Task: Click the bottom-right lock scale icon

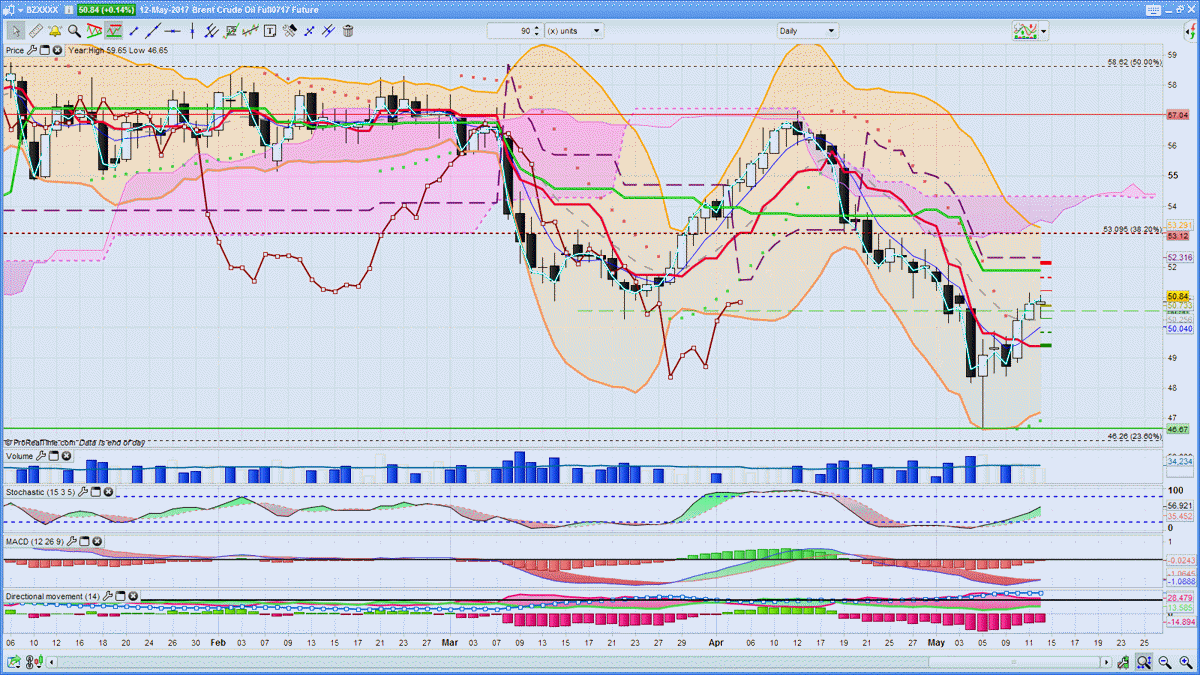Action: click(x=1123, y=662)
